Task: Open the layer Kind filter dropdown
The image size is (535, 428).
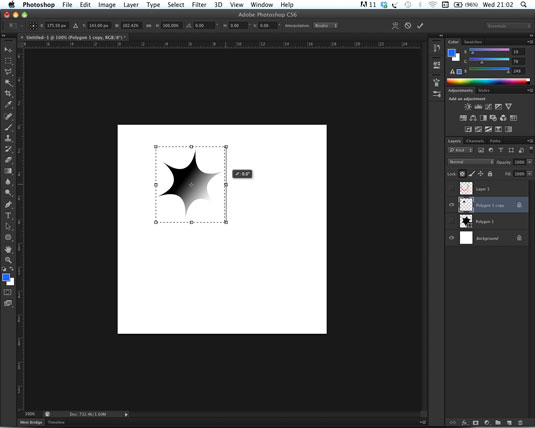Action: click(x=461, y=150)
